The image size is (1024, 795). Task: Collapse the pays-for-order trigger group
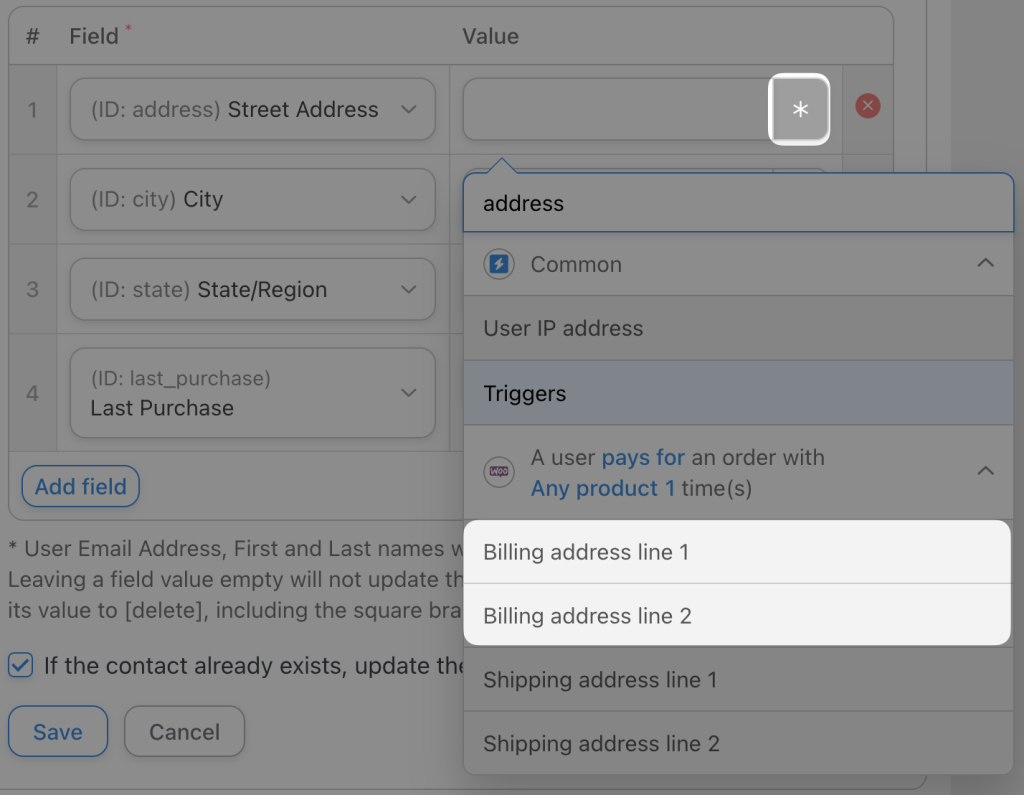click(x=986, y=471)
